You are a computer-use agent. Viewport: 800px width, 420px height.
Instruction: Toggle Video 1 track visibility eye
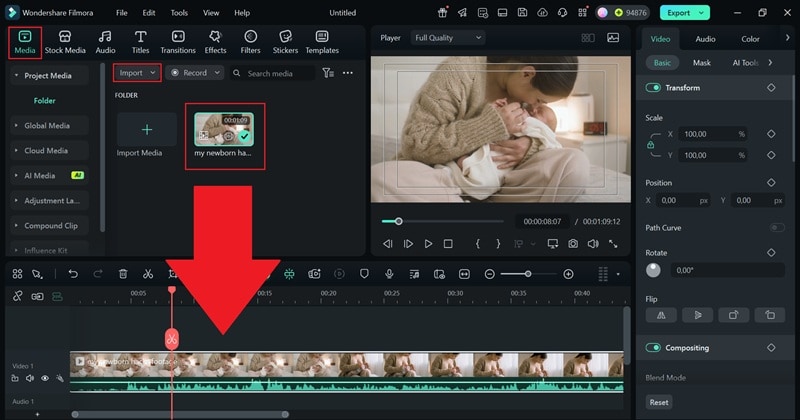tap(45, 378)
